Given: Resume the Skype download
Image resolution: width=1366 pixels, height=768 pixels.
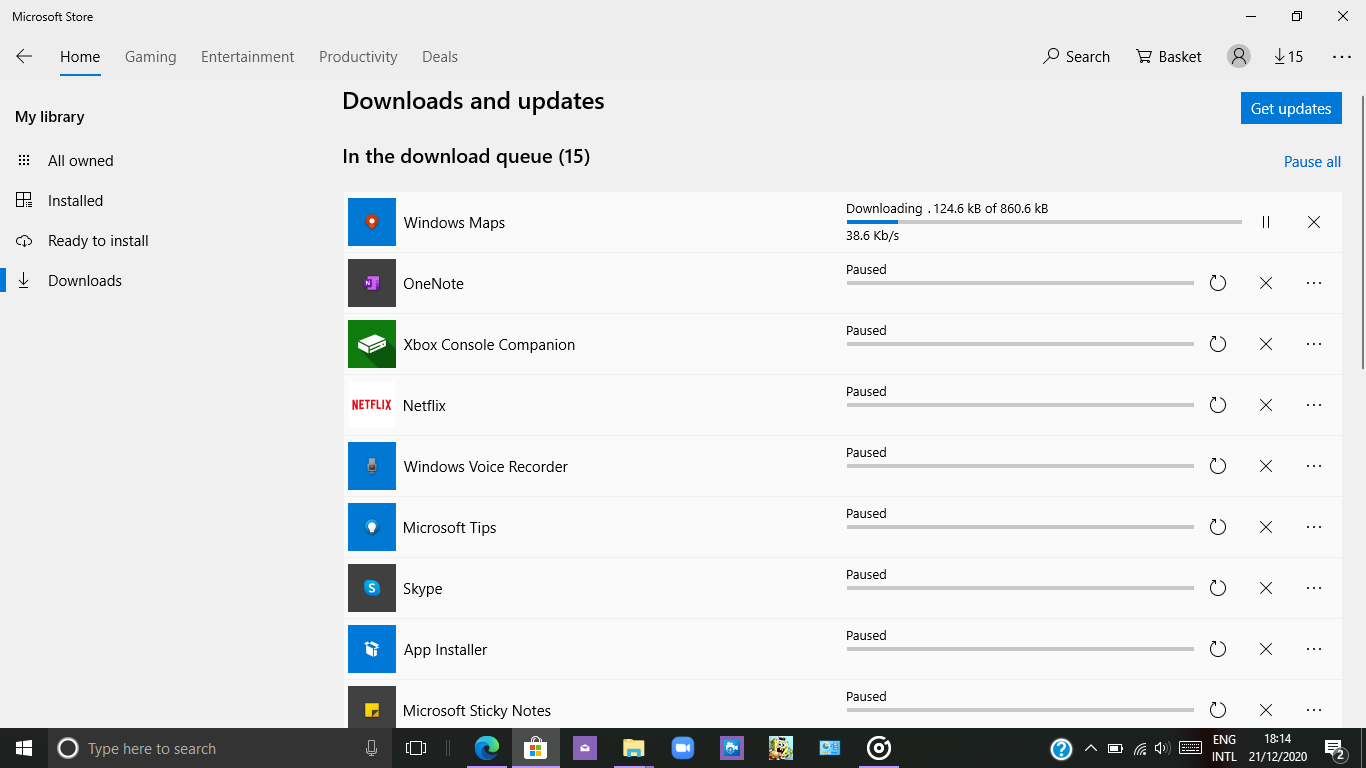Looking at the screenshot, I should (x=1218, y=588).
